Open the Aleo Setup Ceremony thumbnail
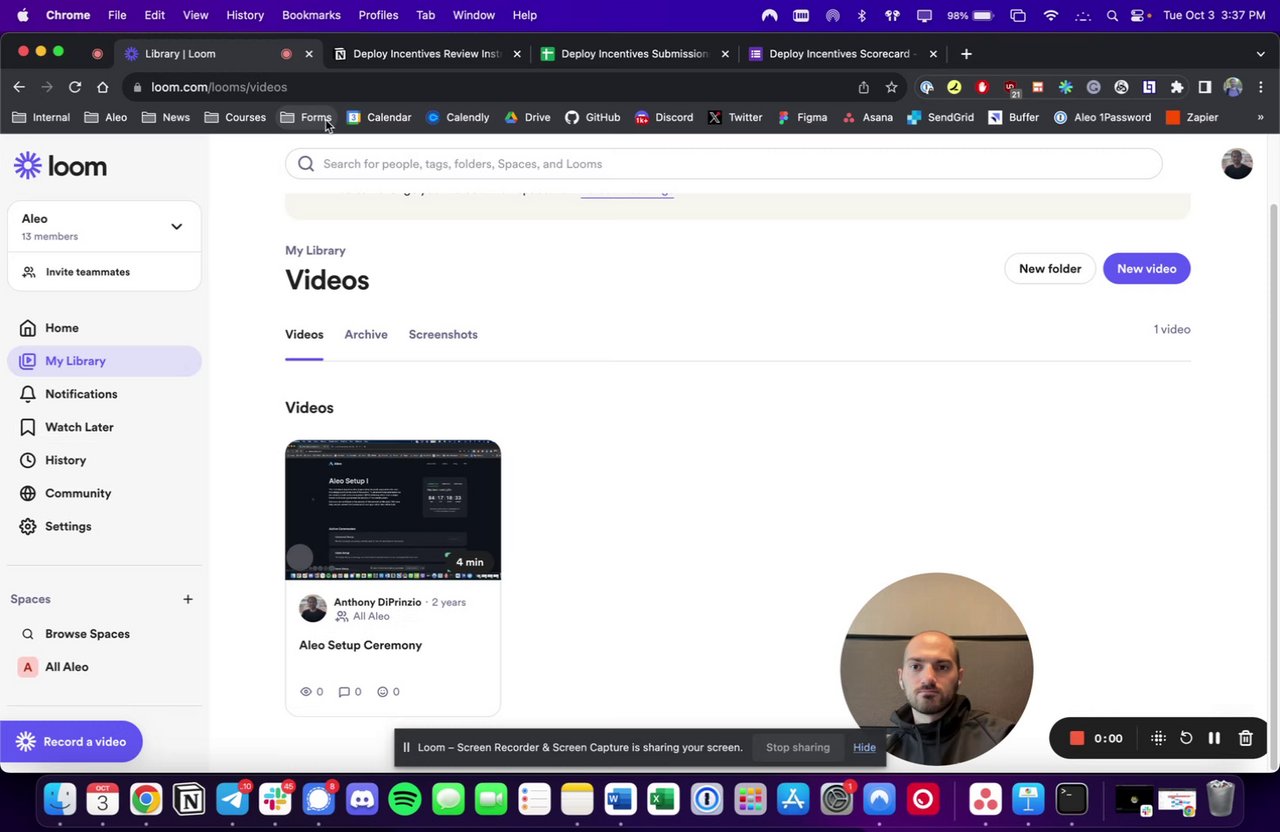The height and width of the screenshot is (832, 1280). 393,510
